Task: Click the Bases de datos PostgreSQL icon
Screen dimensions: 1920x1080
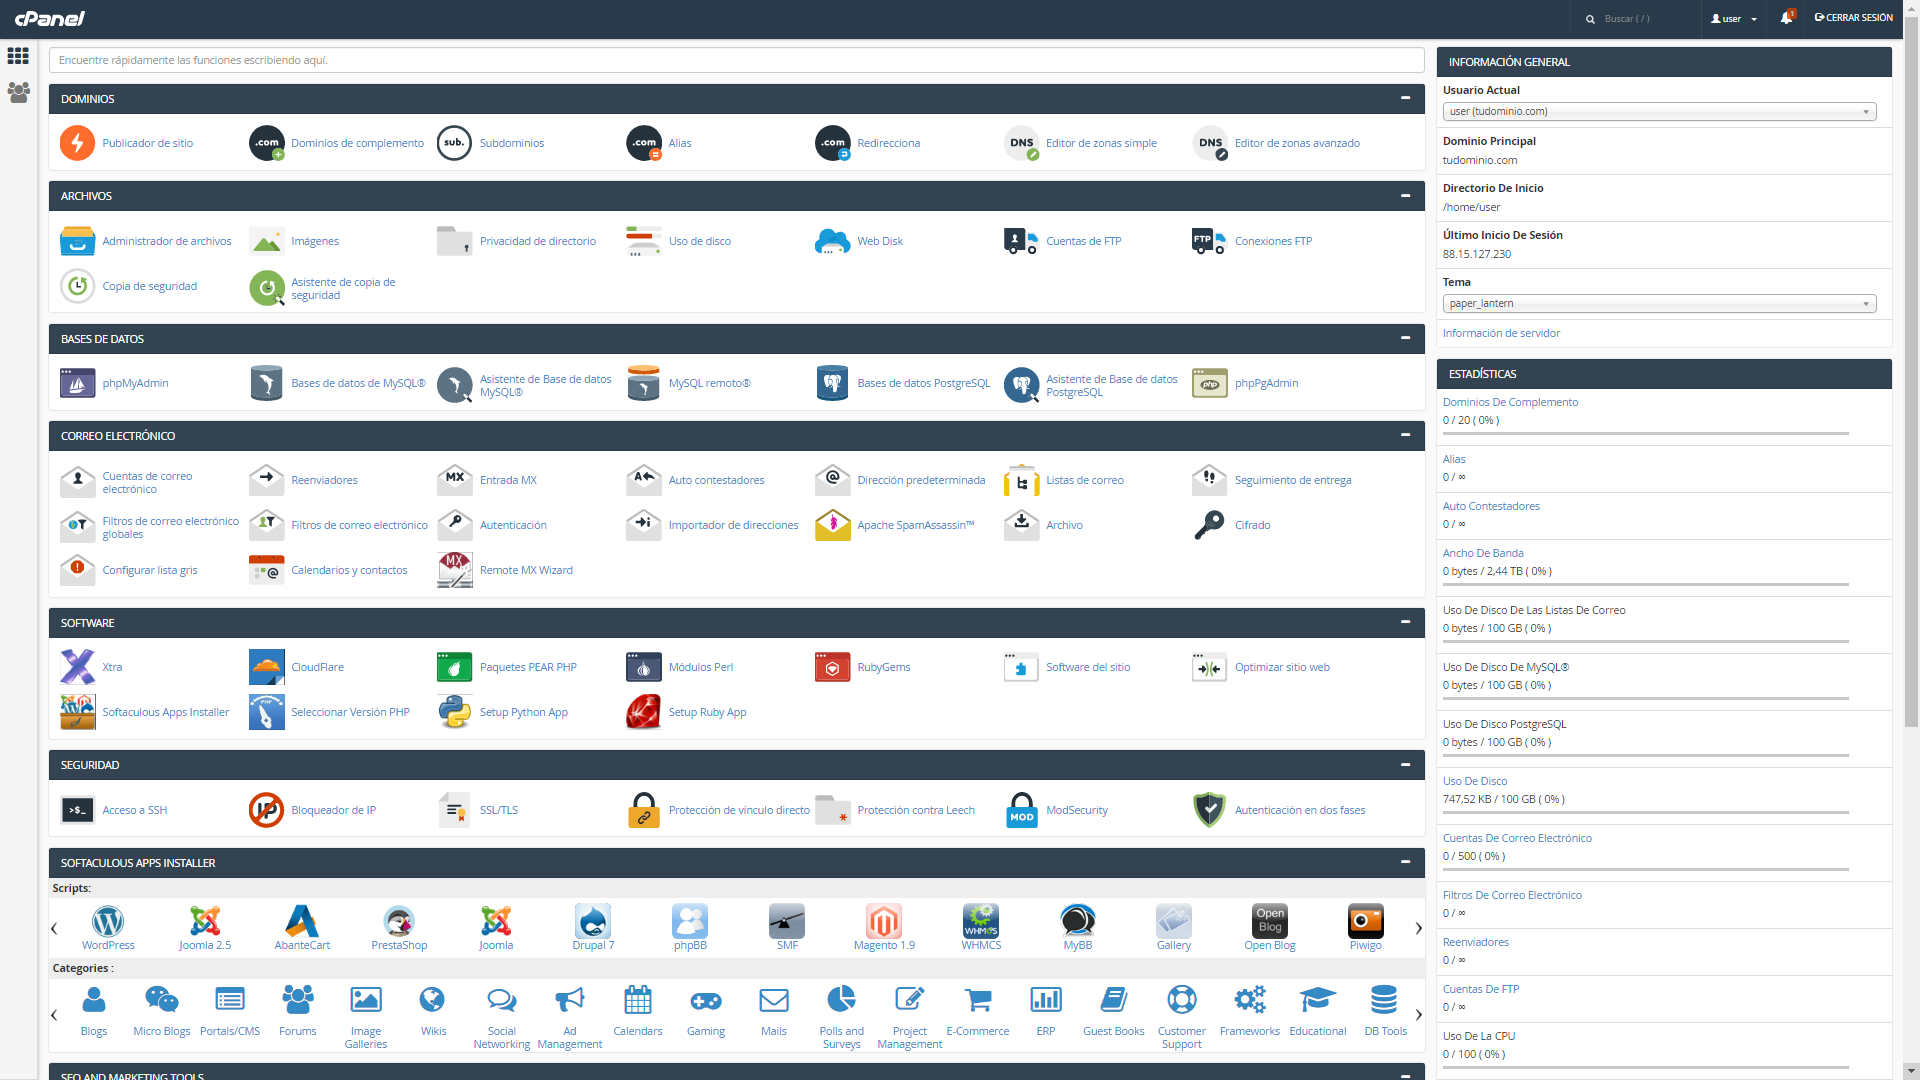Action: 832,383
